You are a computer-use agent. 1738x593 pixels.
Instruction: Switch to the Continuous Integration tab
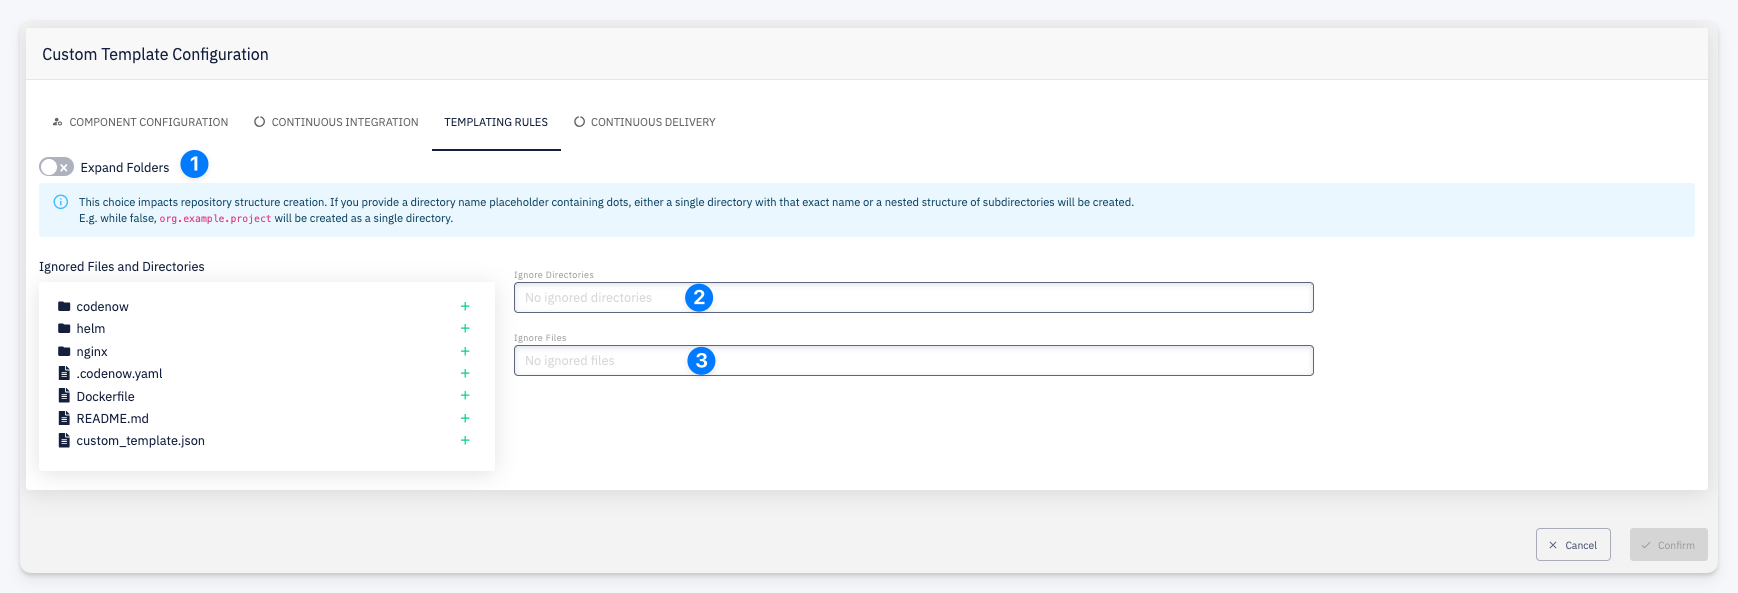pyautogui.click(x=336, y=122)
